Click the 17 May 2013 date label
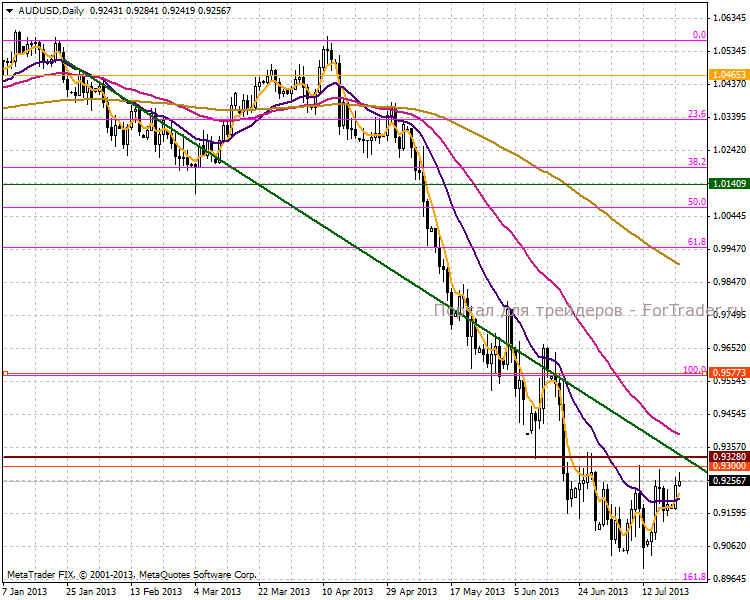 (x=477, y=591)
